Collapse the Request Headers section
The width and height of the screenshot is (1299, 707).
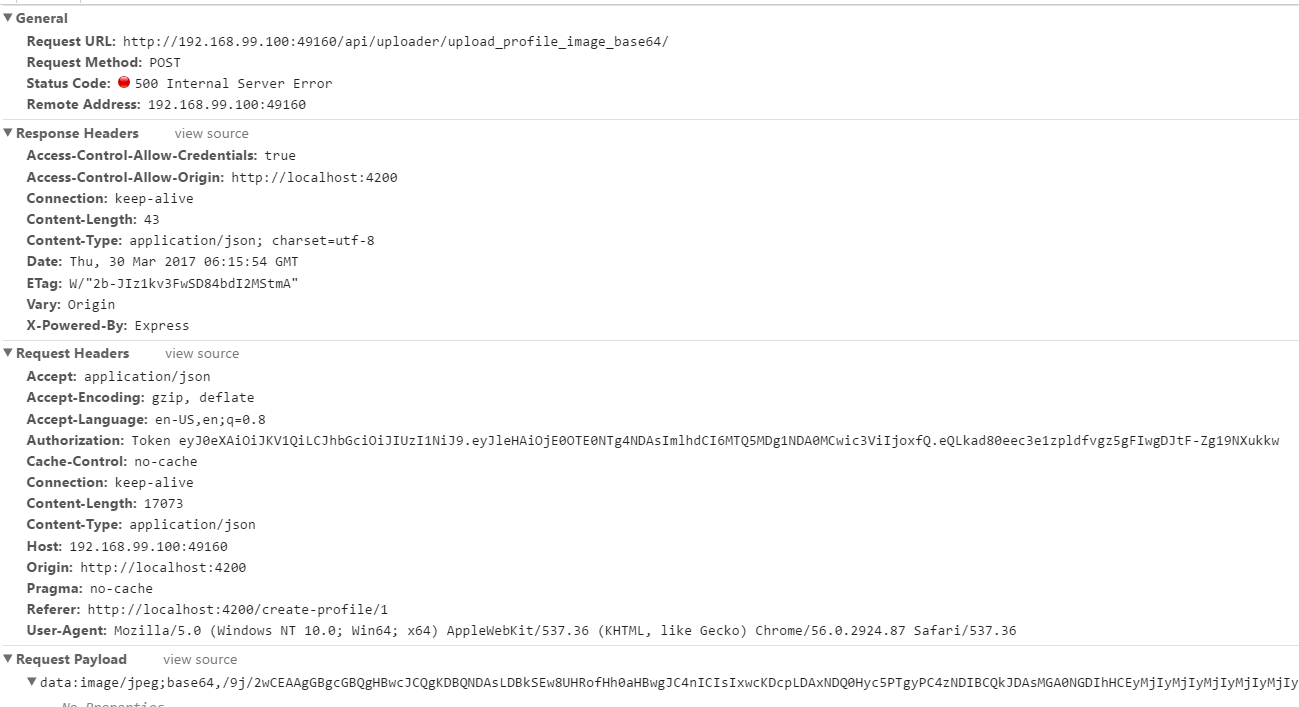[x=8, y=353]
